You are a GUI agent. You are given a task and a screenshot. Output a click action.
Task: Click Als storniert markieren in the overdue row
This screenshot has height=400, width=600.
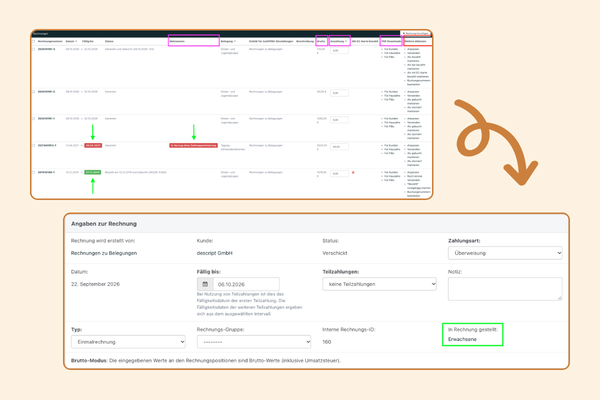(x=414, y=163)
